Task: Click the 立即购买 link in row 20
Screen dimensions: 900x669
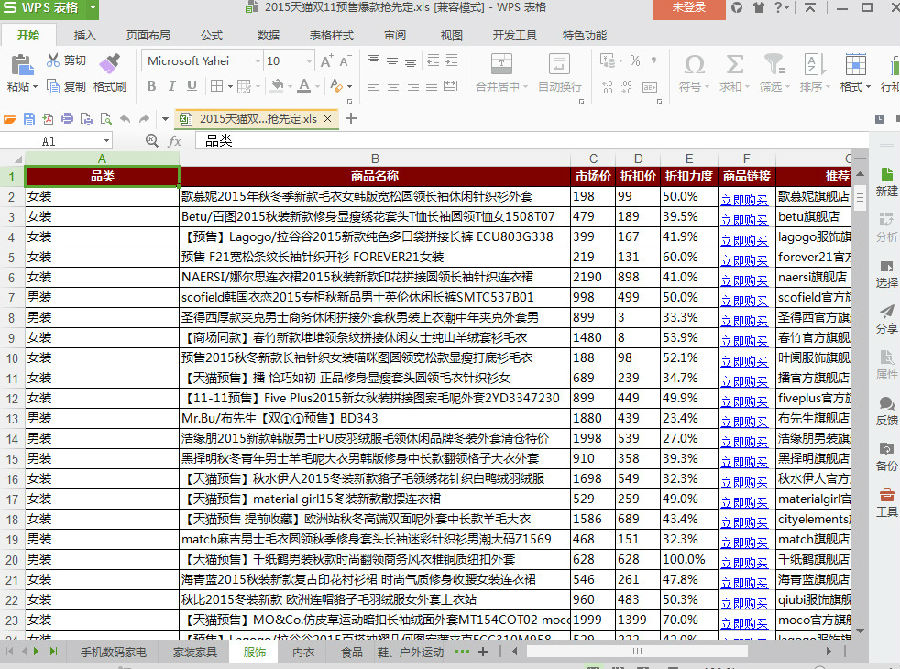Action: click(744, 563)
